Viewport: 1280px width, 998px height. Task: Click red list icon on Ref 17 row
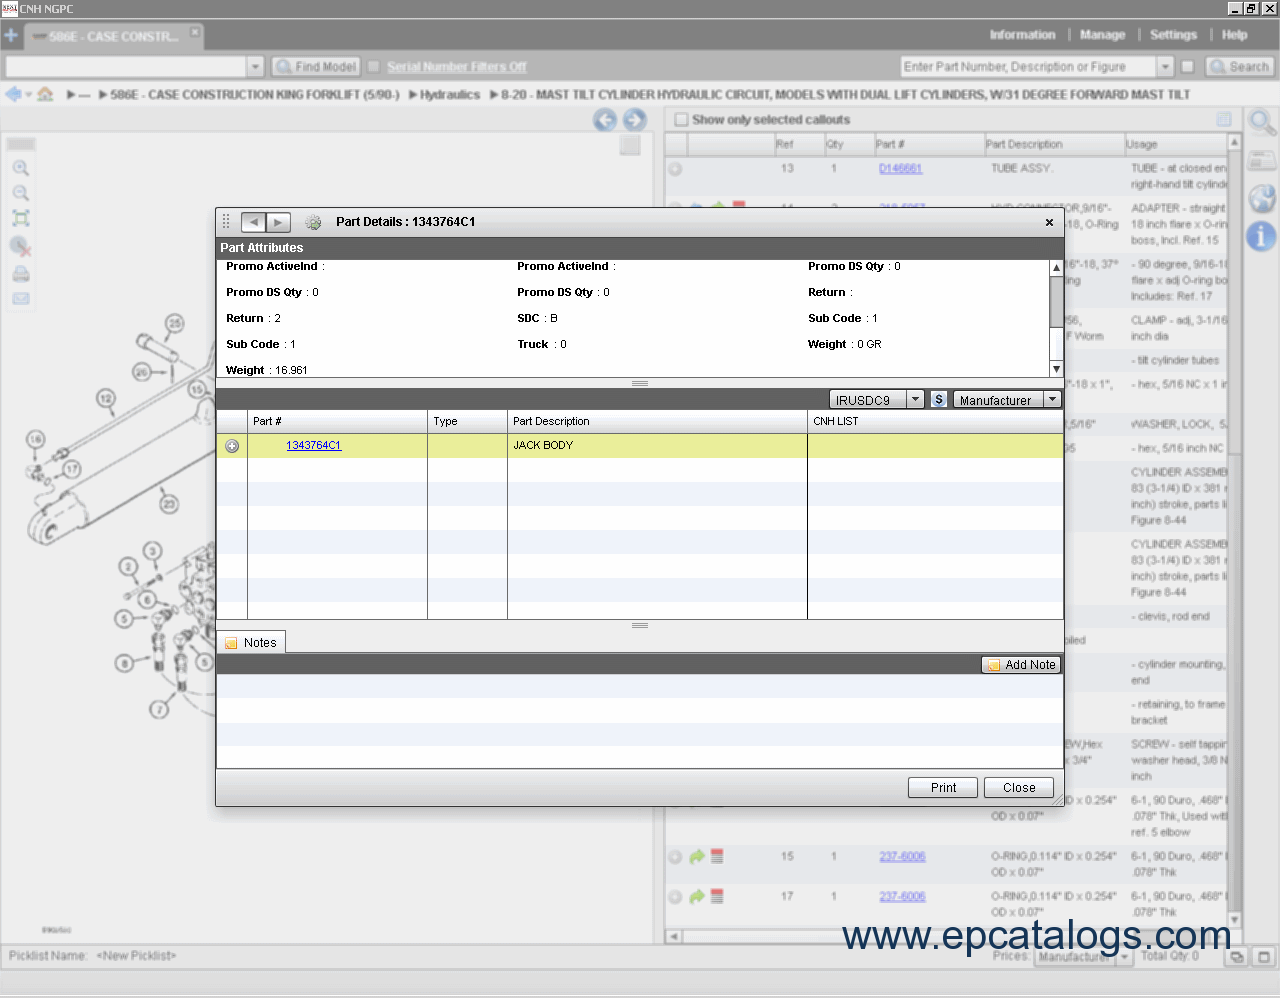(717, 896)
